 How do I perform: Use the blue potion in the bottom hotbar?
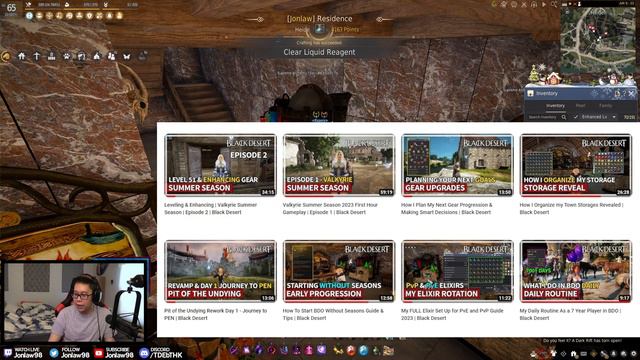point(363,350)
